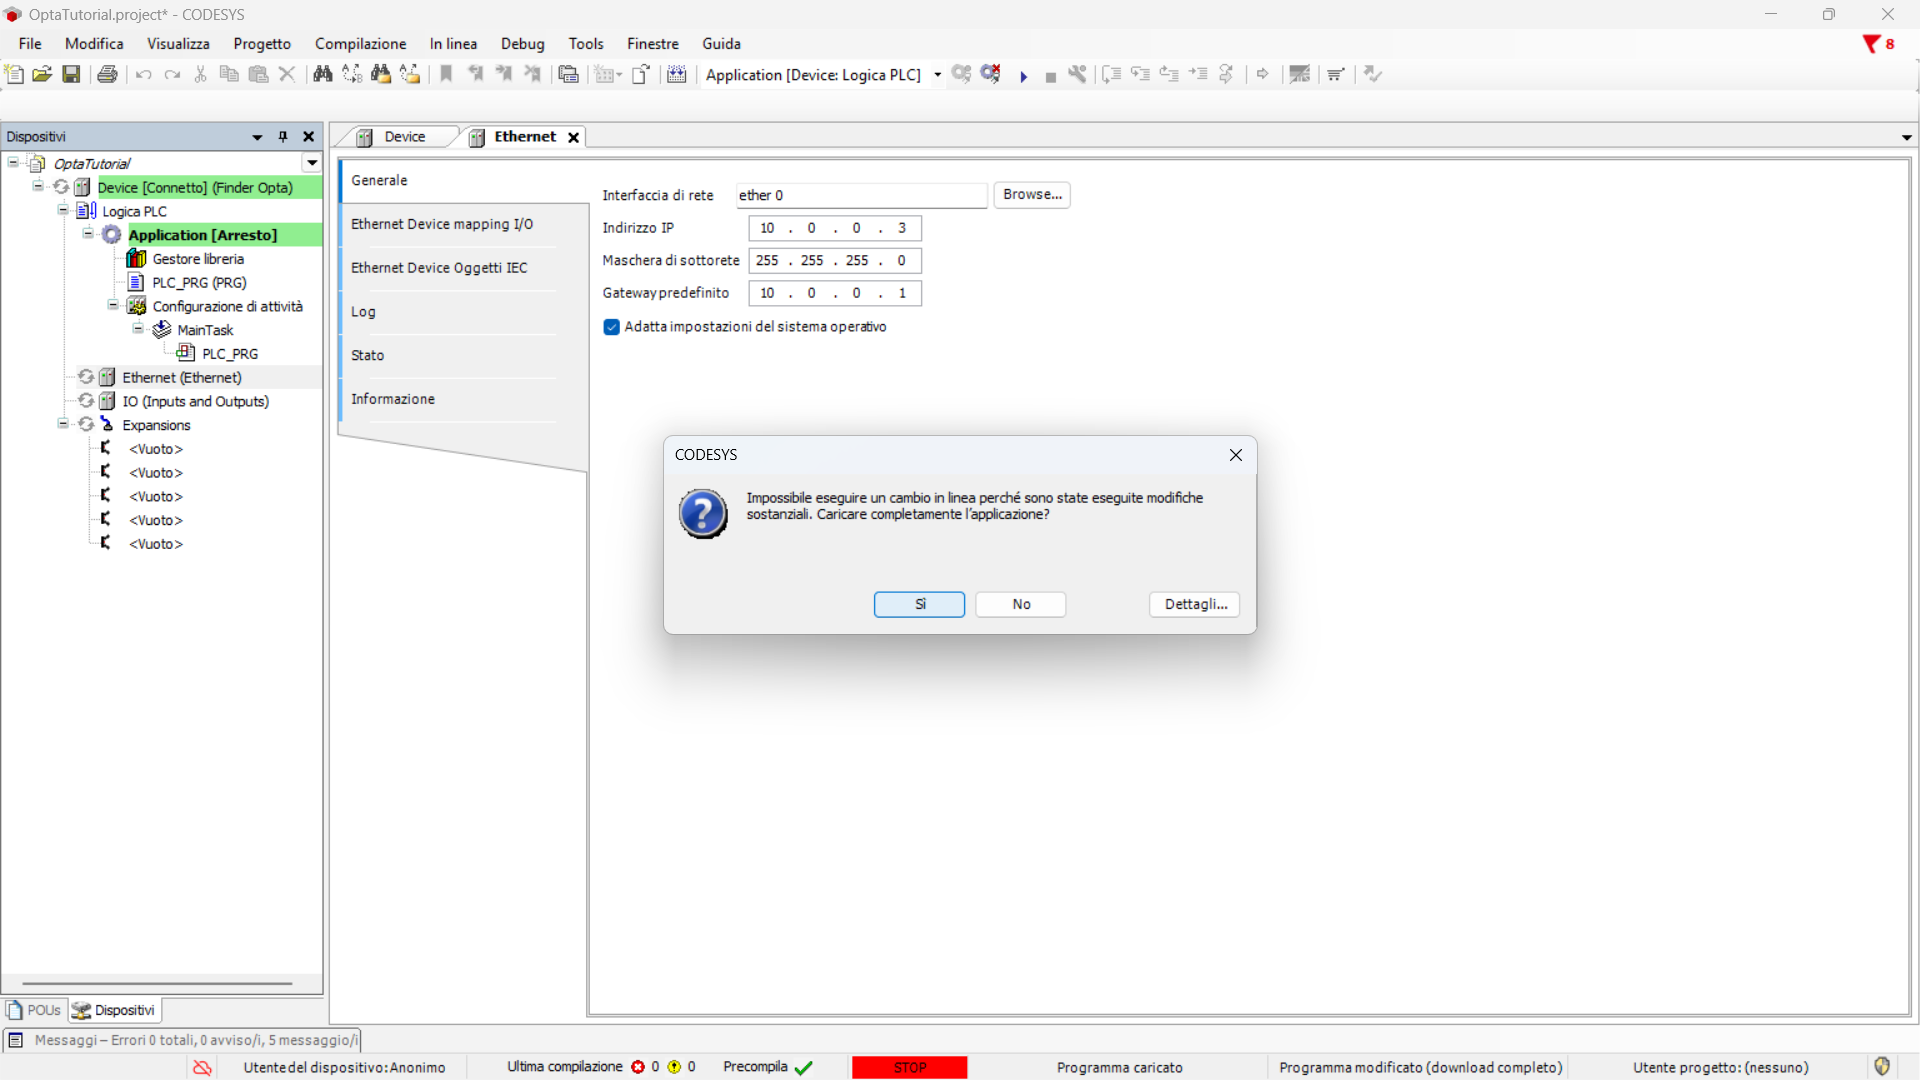The height and width of the screenshot is (1080, 1920).
Task: Click the gray Stop square icon
Action: pyautogui.click(x=1050, y=76)
